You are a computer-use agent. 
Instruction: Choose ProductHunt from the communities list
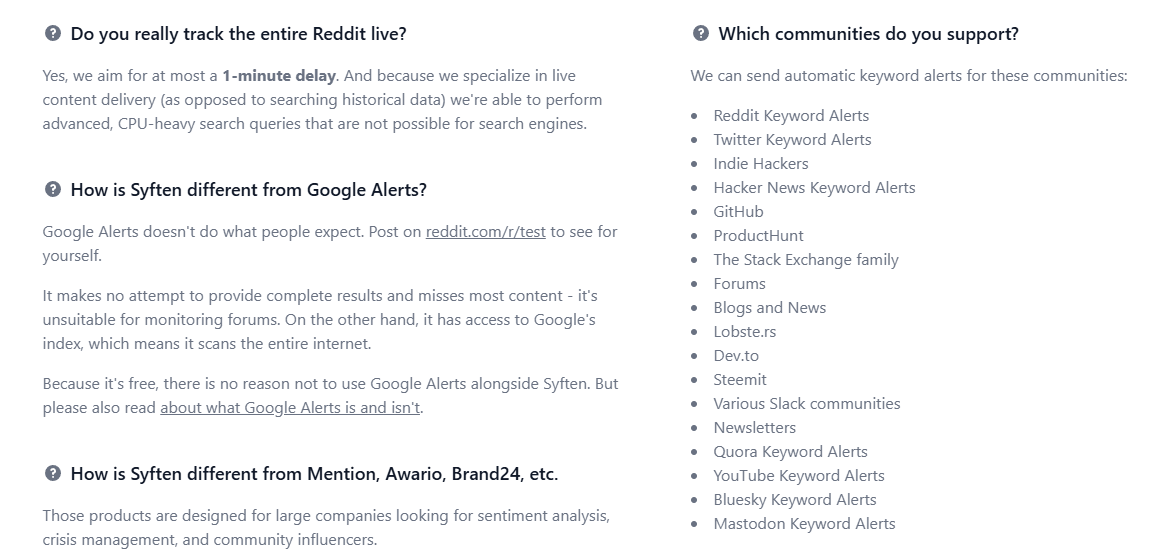point(758,236)
